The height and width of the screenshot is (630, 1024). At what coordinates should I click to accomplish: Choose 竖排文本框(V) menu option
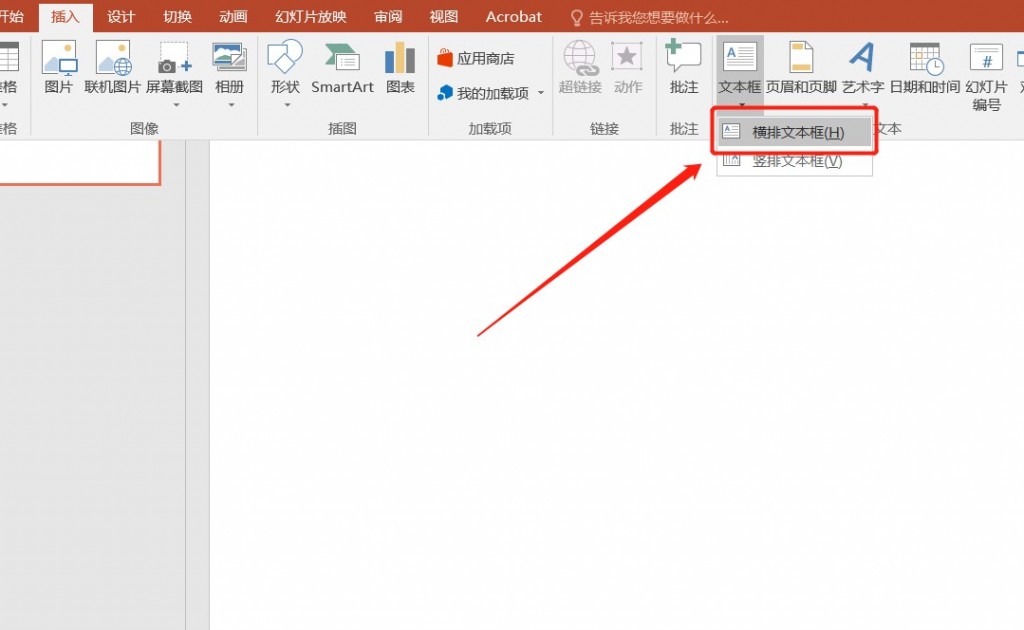[x=796, y=161]
